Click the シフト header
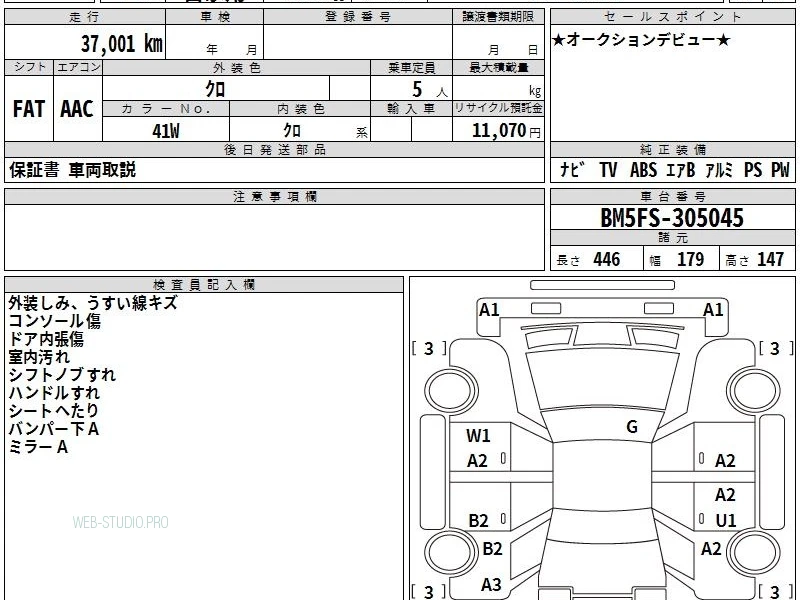Image resolution: width=800 pixels, height=600 pixels. [x=29, y=67]
